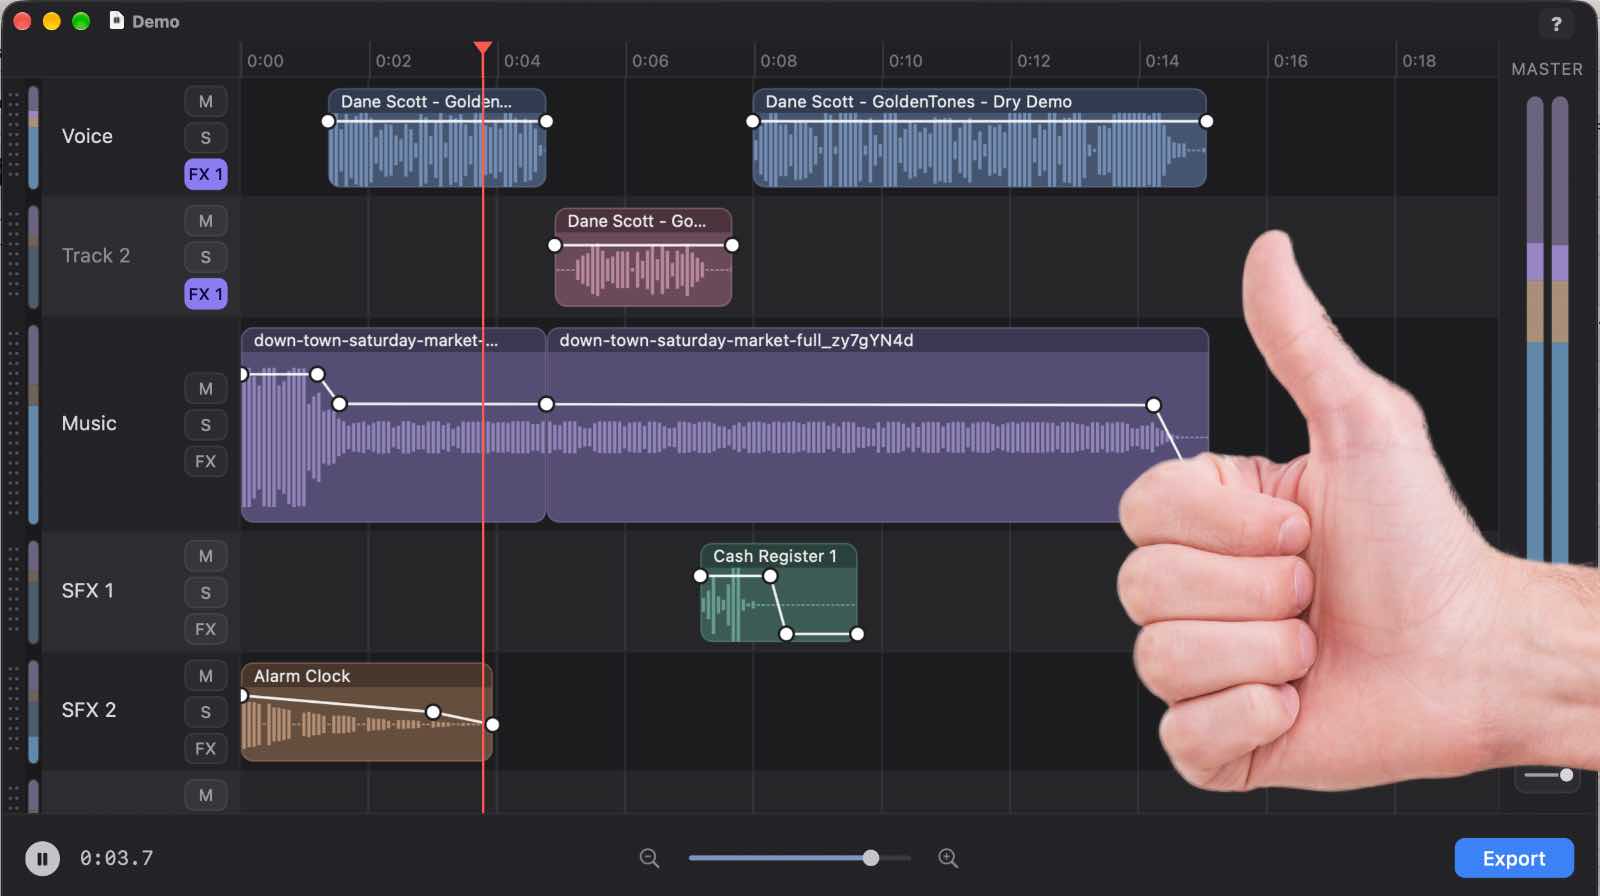The width and height of the screenshot is (1600, 896).
Task: Solo the Voice track
Action: point(205,138)
